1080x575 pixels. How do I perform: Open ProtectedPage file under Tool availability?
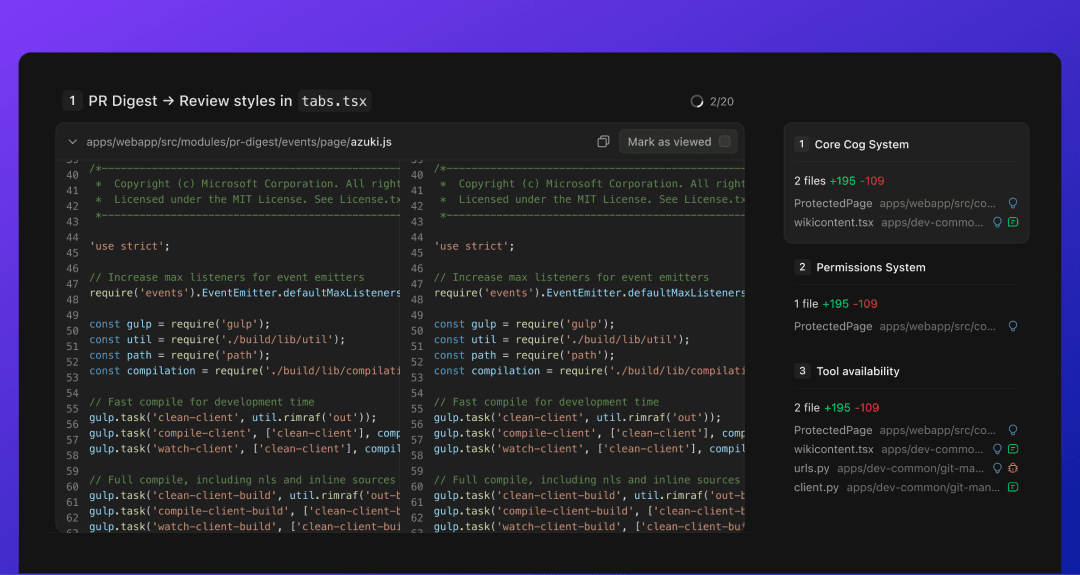point(833,430)
